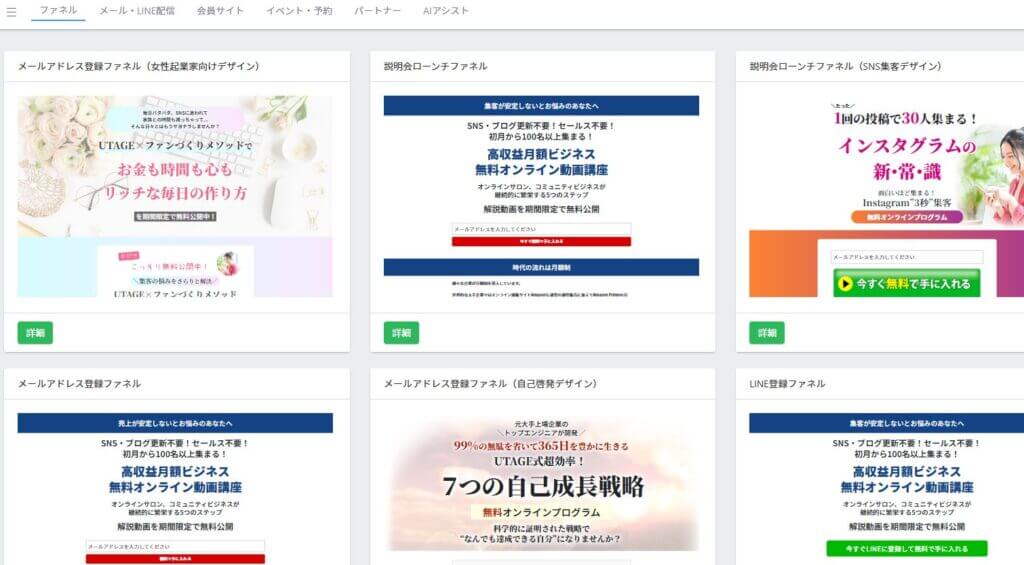Image resolution: width=1024 pixels, height=565 pixels.
Task: Open the LINE登録ファネル template preview
Action: [886, 489]
